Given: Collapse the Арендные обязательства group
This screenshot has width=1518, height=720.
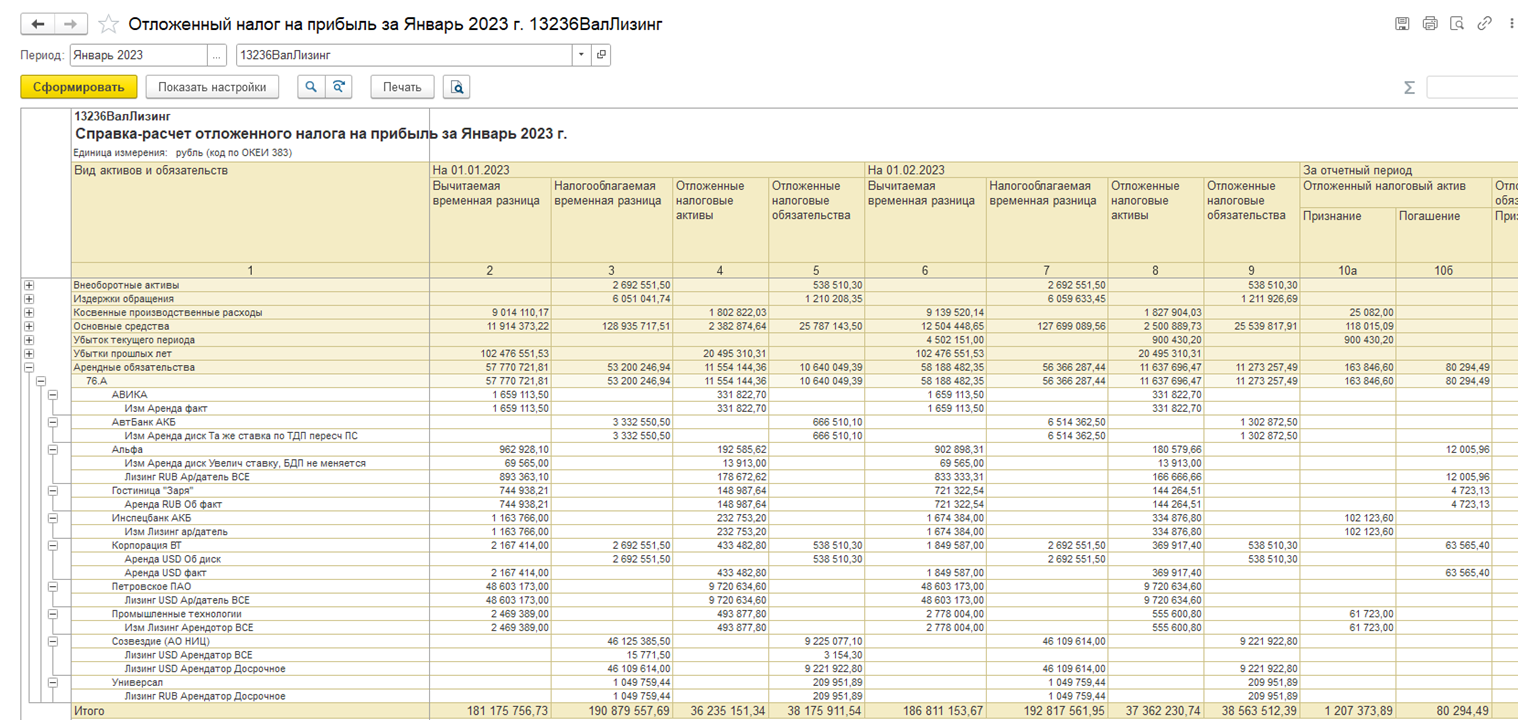Looking at the screenshot, I should pos(29,367).
